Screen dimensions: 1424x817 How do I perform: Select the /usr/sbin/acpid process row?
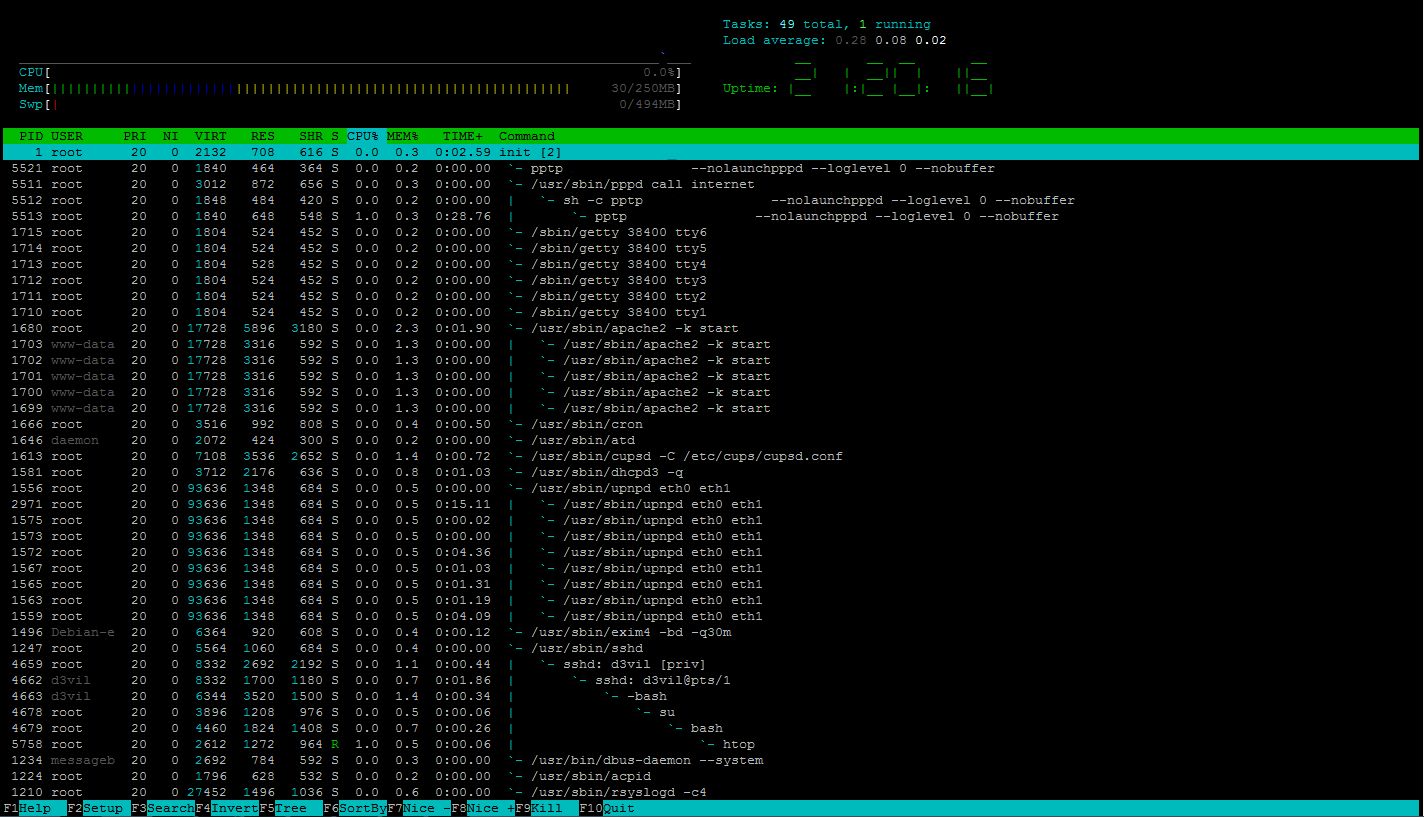click(711, 776)
